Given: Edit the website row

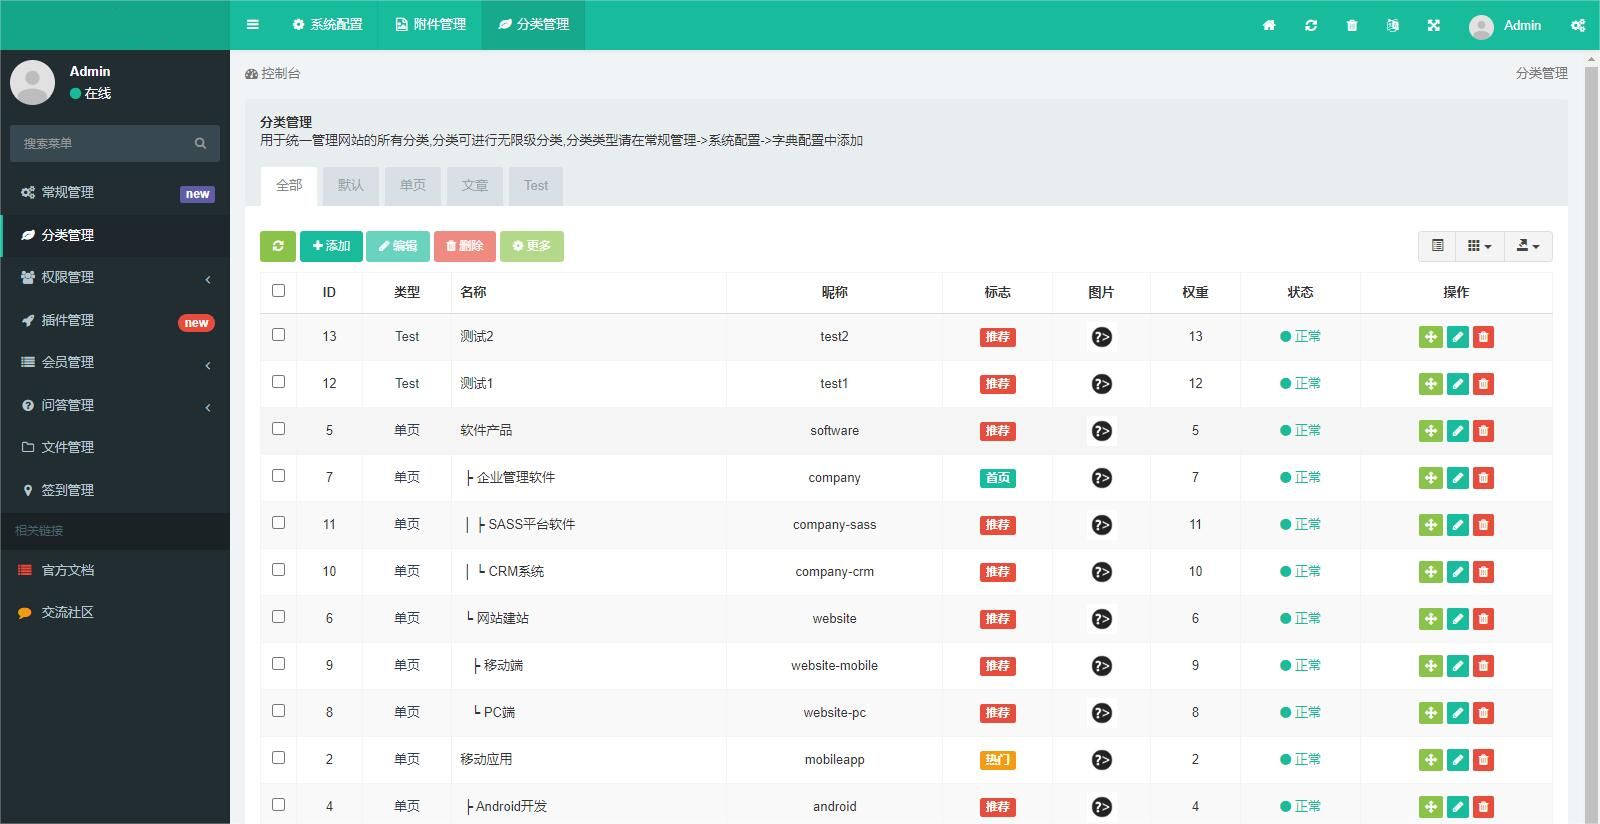Looking at the screenshot, I should [x=1458, y=619].
